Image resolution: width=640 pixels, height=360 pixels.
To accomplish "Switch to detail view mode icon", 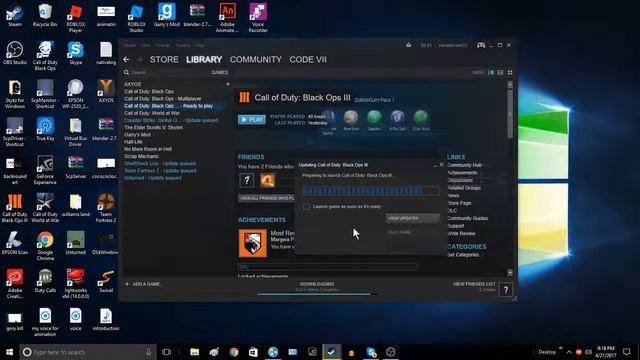I will tap(491, 72).
